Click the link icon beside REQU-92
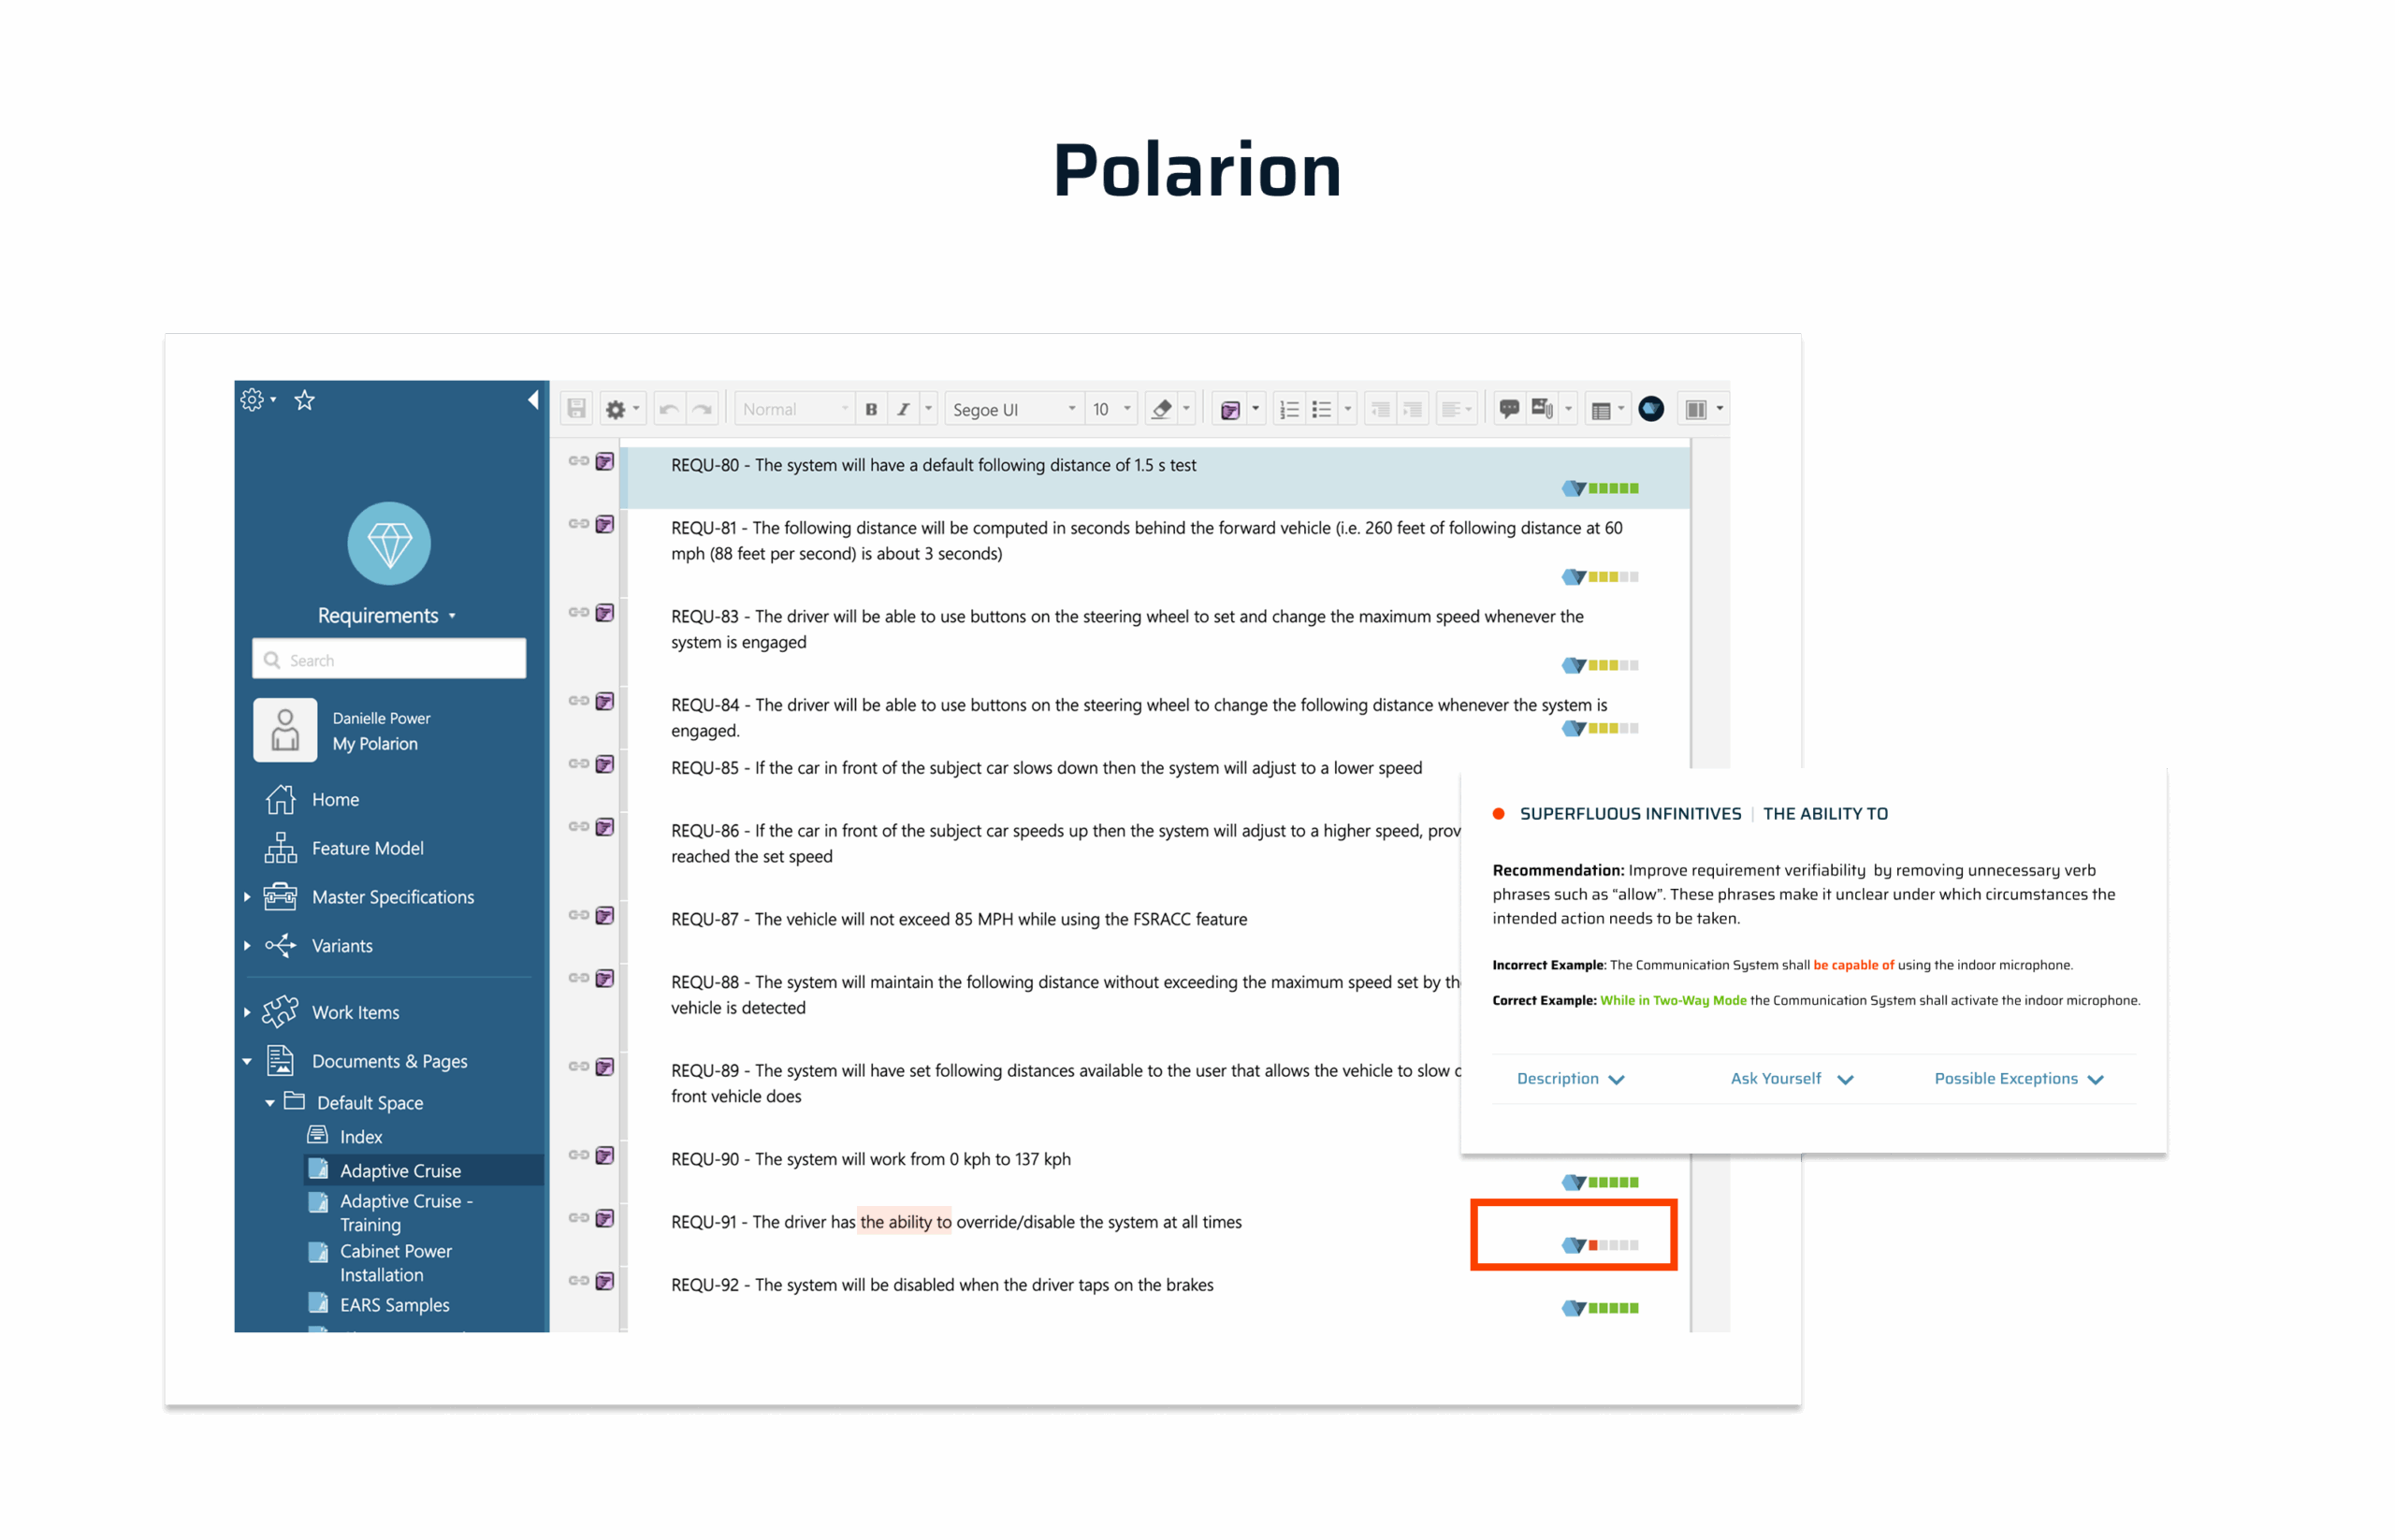 (x=578, y=1280)
